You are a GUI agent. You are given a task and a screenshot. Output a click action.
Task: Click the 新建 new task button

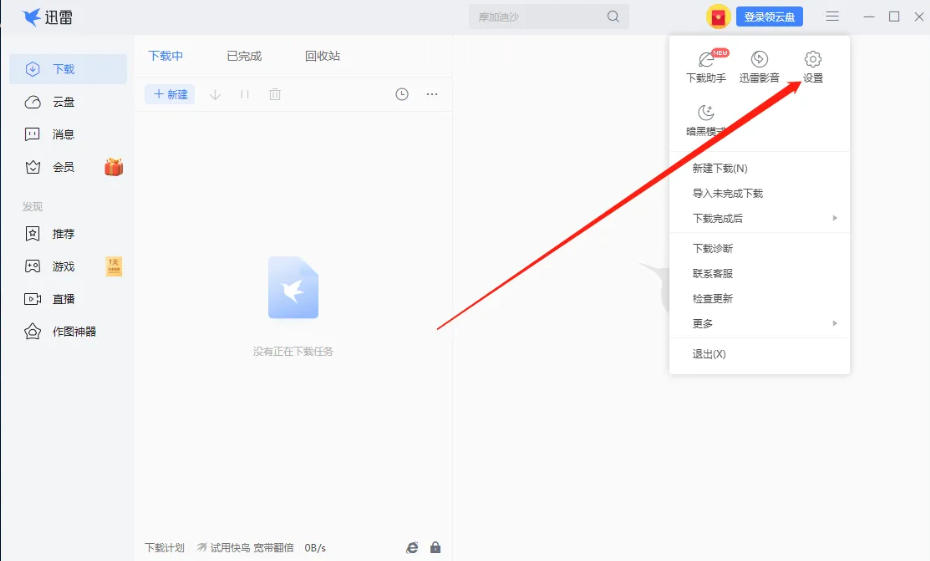(170, 94)
